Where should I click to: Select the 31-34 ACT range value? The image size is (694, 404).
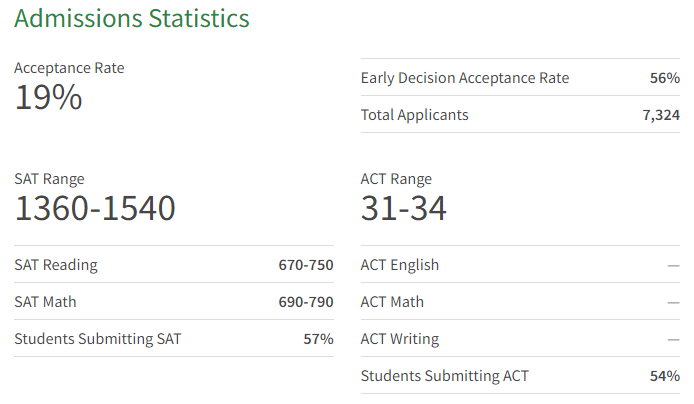click(403, 208)
